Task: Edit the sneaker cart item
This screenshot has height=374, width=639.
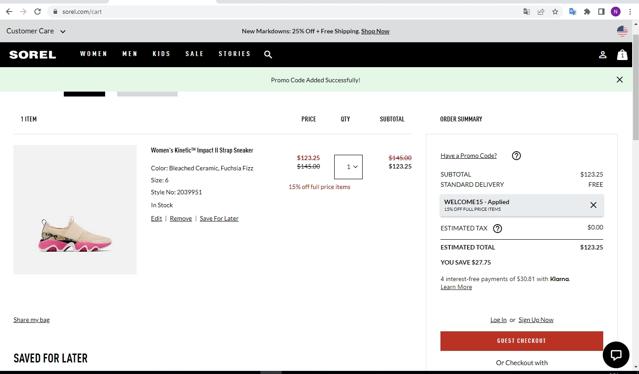Action: (x=156, y=218)
